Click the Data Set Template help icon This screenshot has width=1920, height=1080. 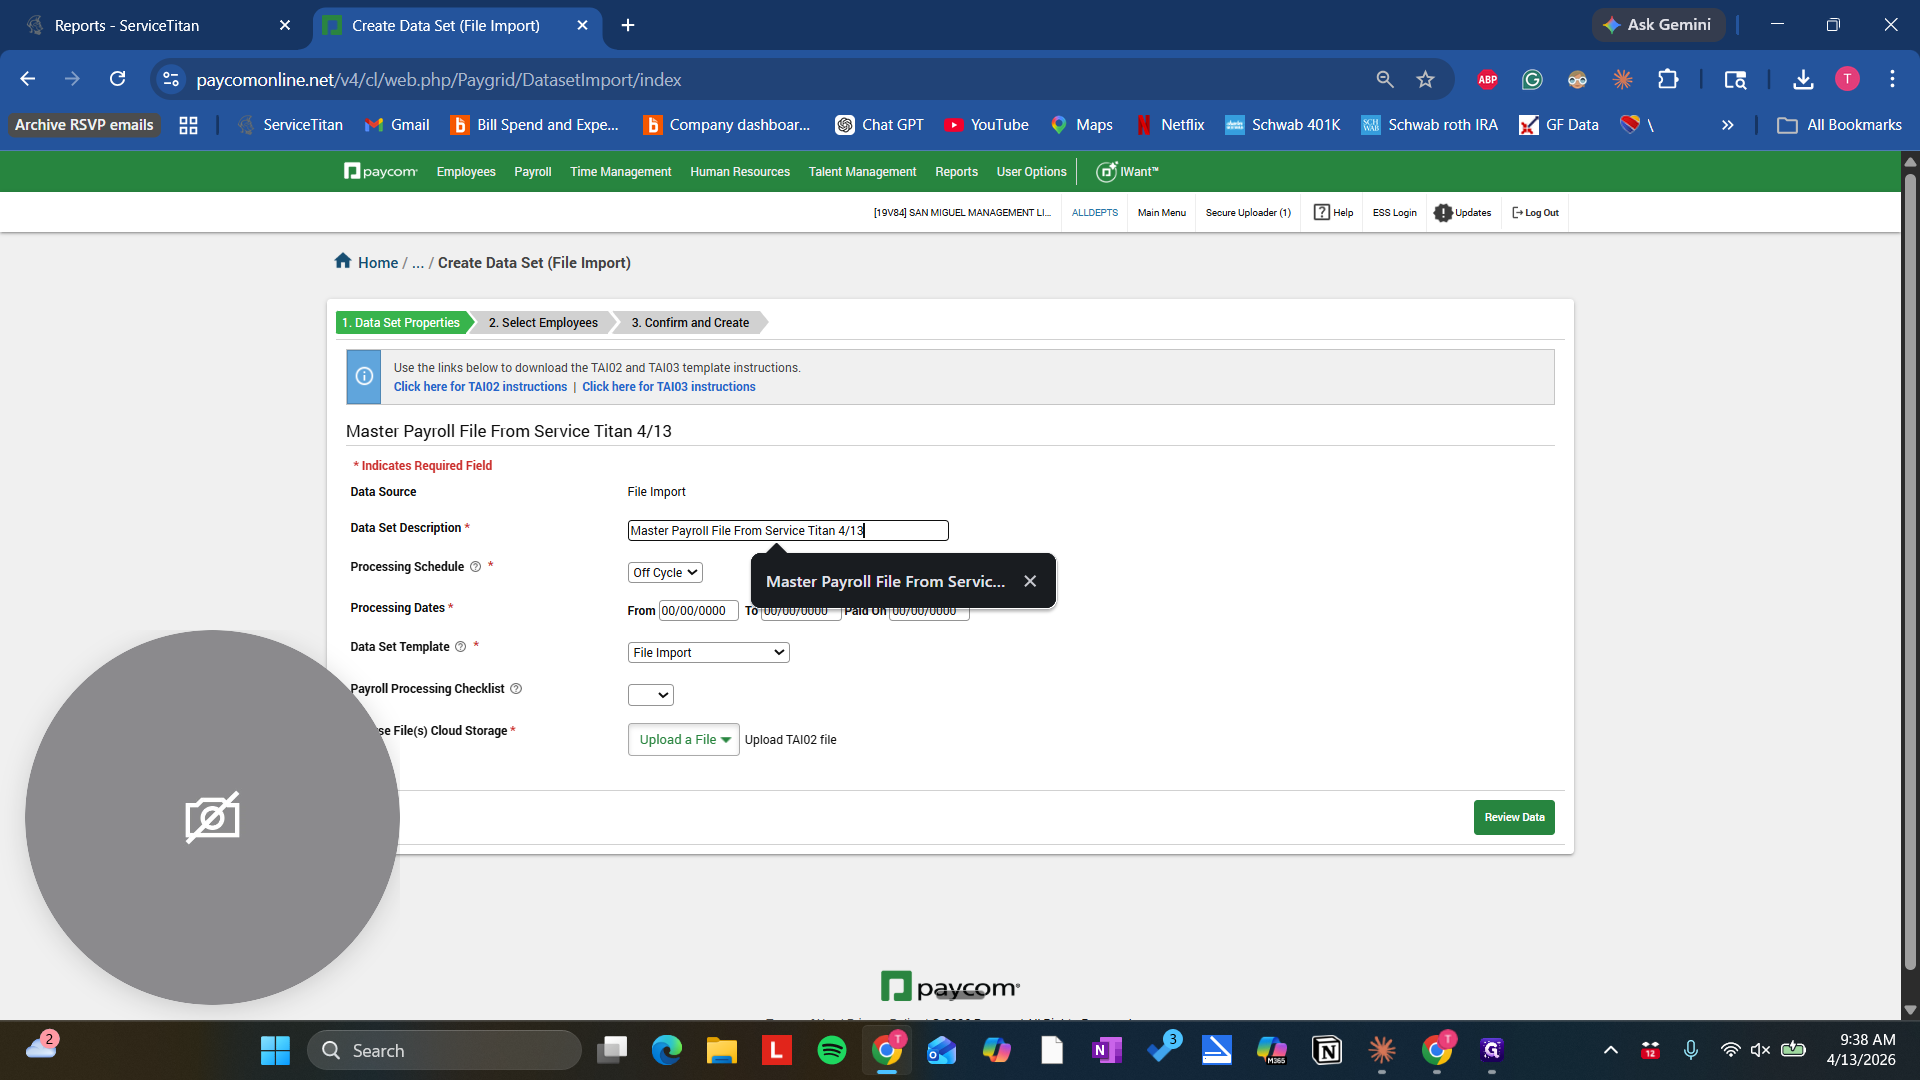click(461, 647)
